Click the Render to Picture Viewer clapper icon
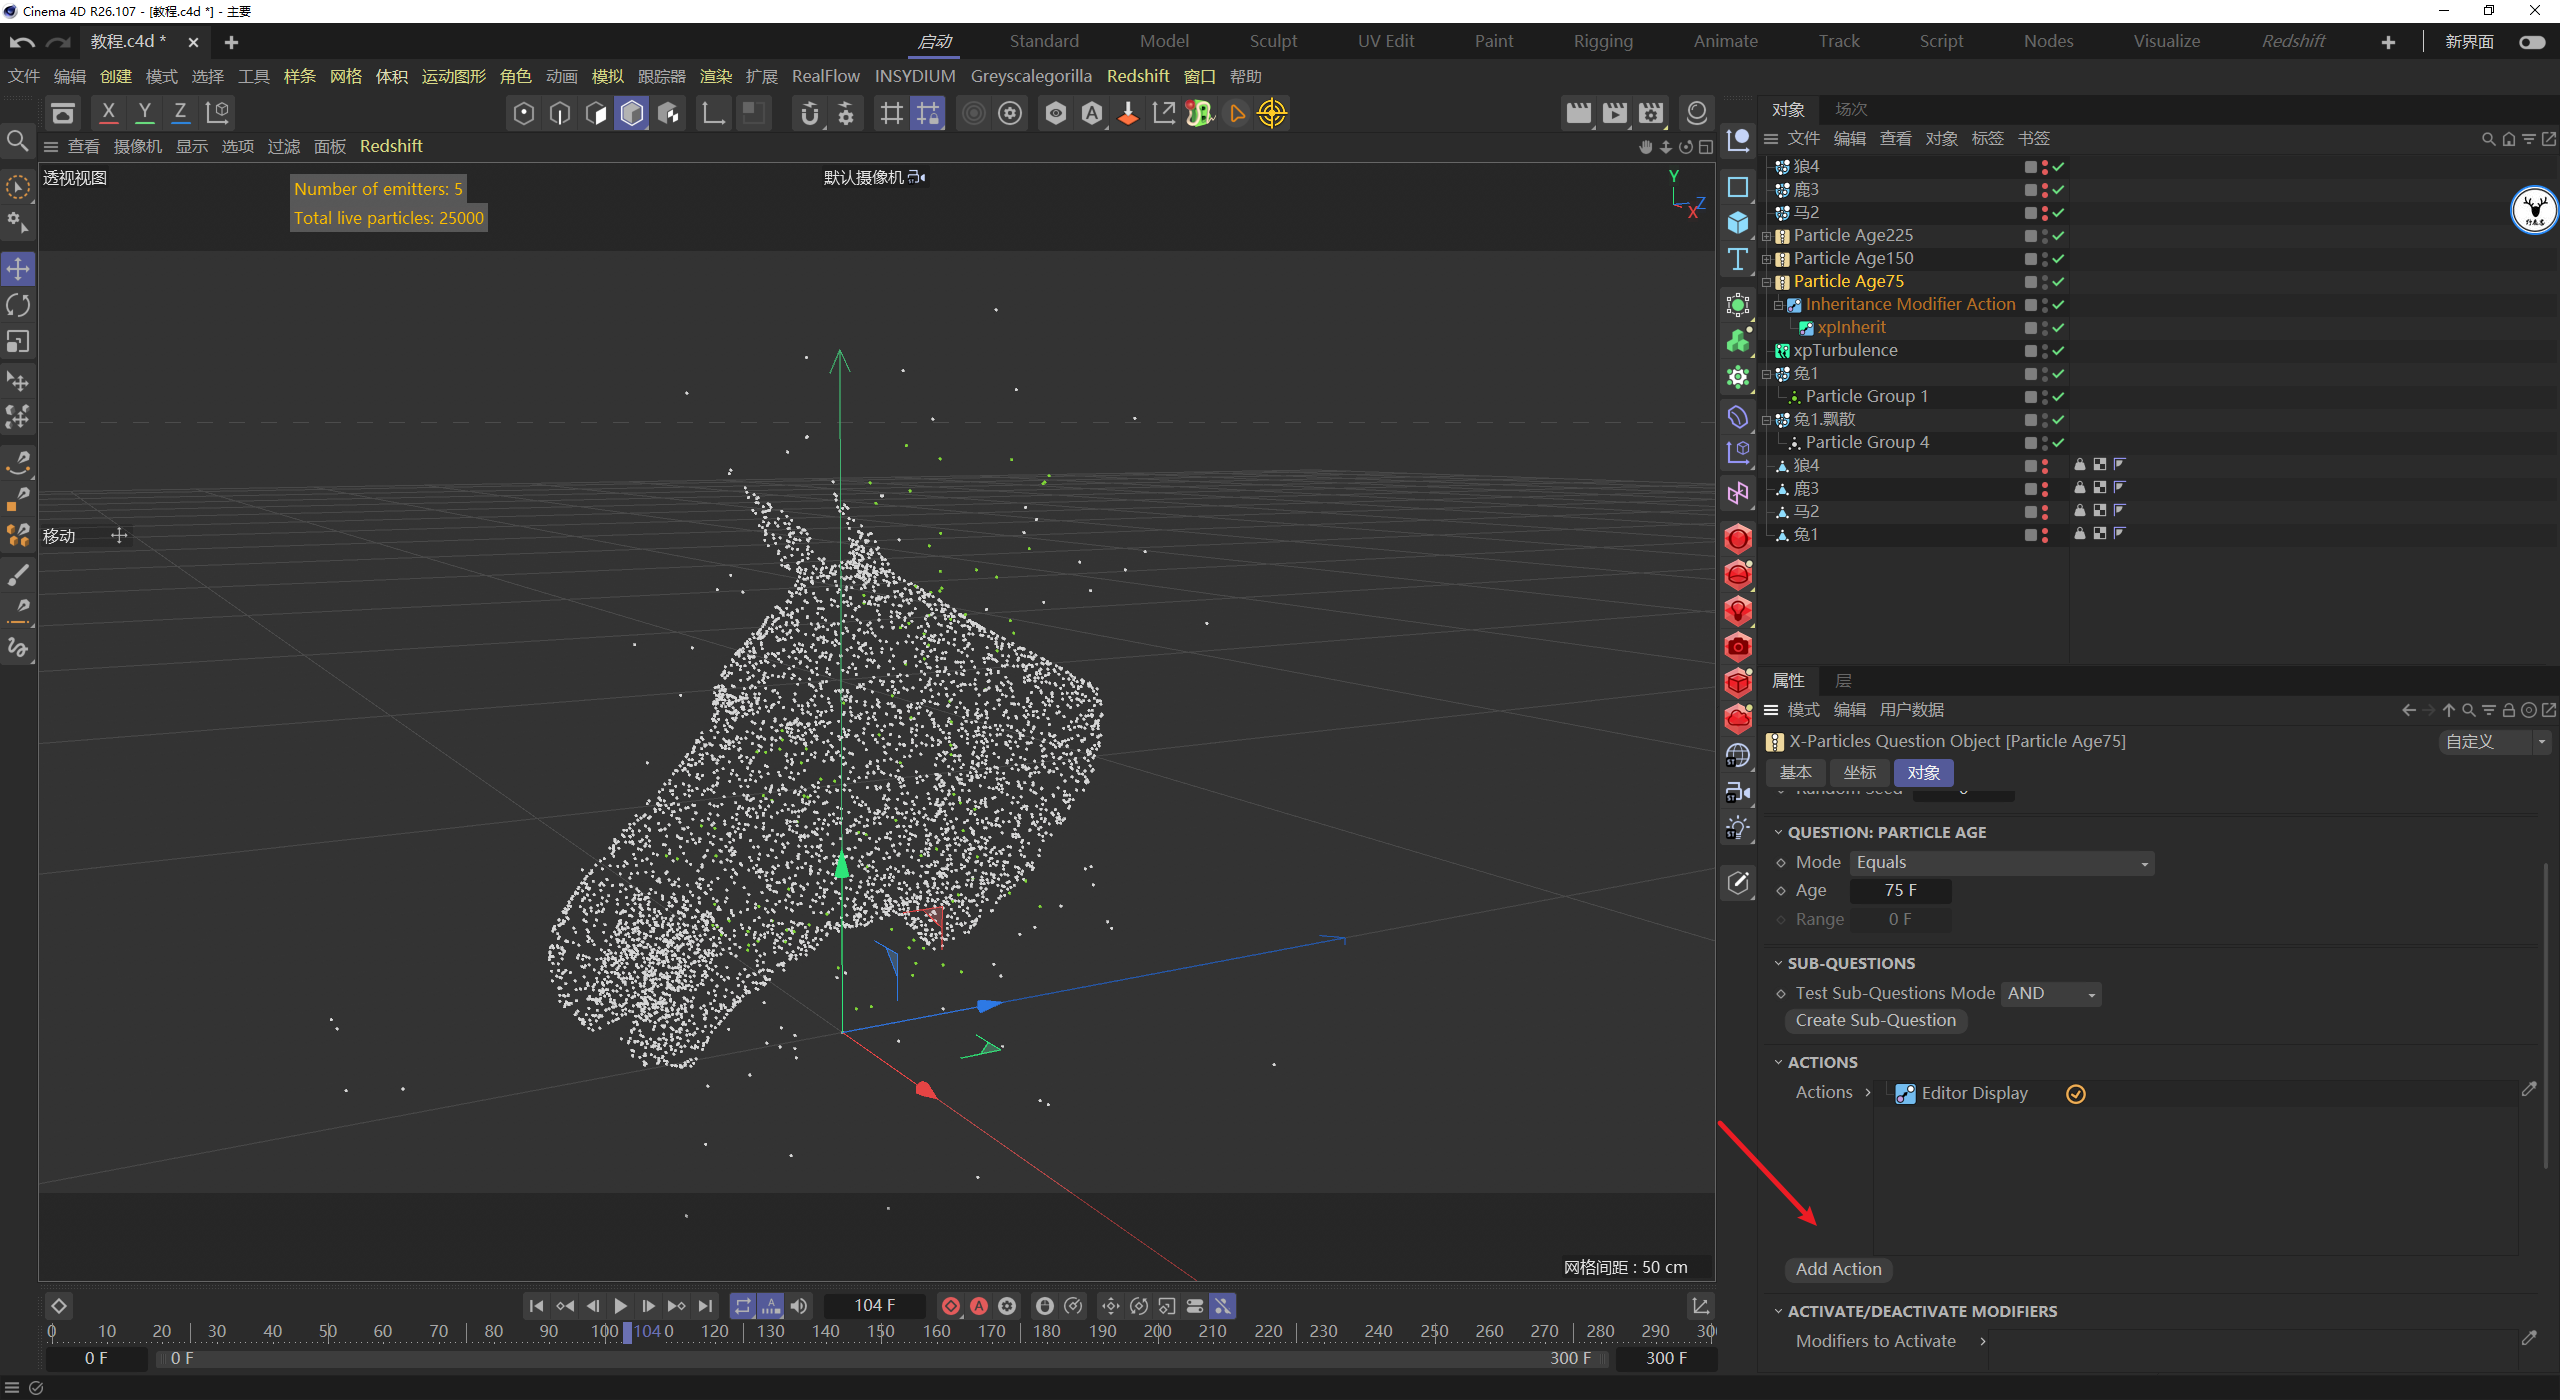This screenshot has height=1400, width=2560. tap(1614, 113)
